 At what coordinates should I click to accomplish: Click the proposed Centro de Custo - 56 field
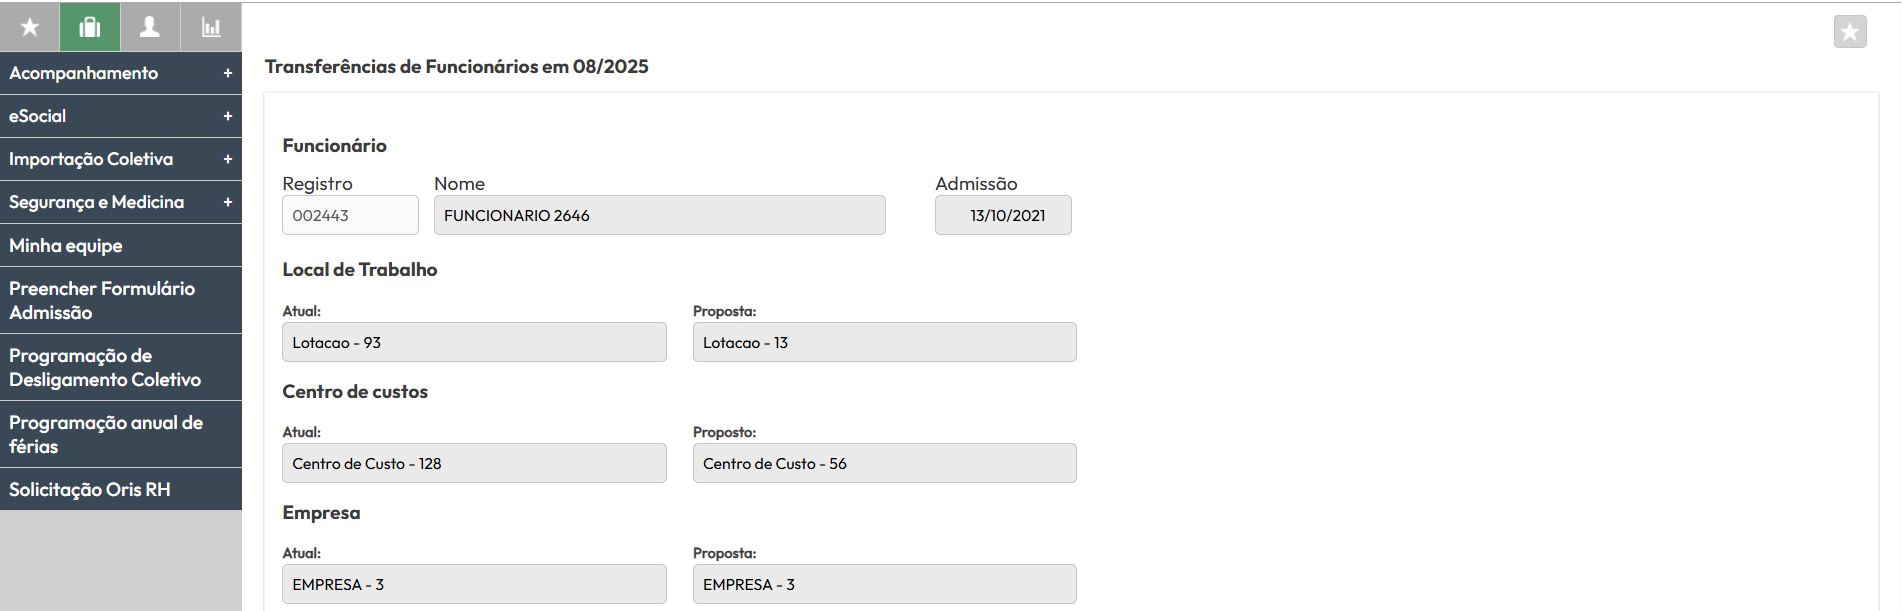coord(884,464)
